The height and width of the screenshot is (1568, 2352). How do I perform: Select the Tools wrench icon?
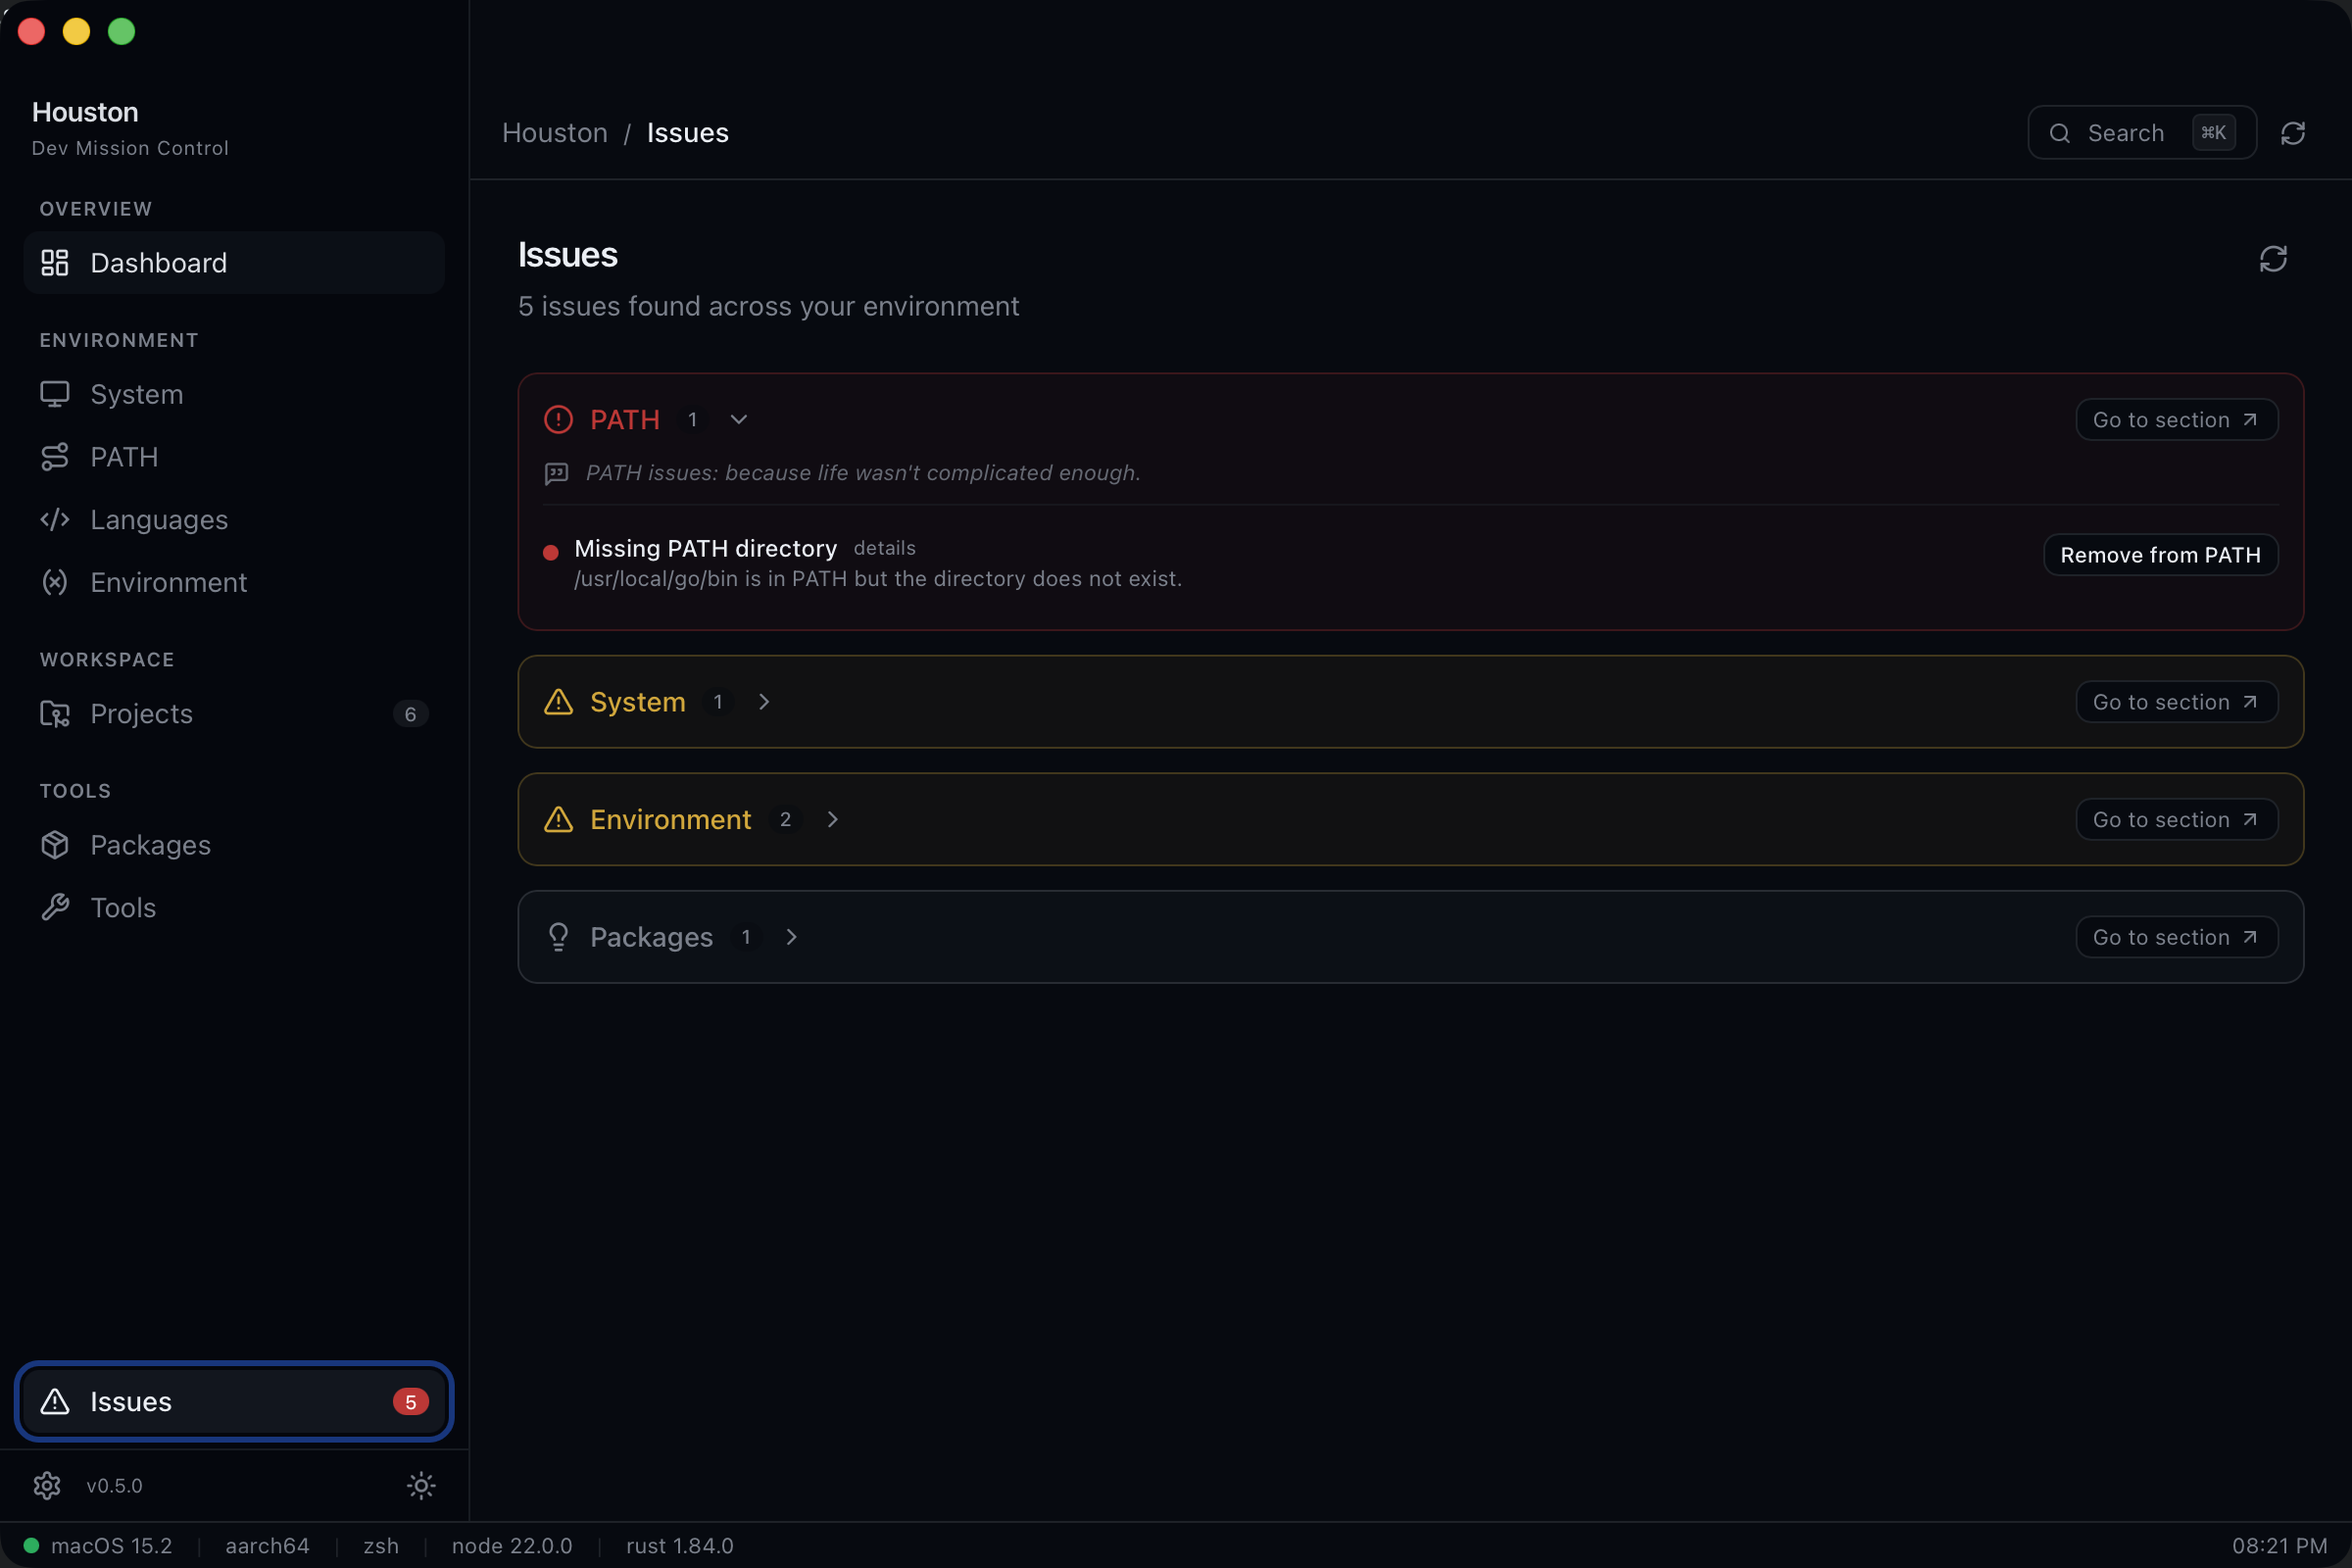tap(54, 907)
